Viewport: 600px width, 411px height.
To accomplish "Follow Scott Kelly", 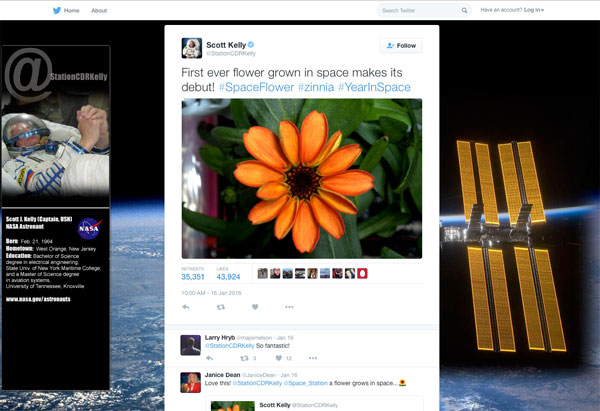I will pyautogui.click(x=401, y=46).
